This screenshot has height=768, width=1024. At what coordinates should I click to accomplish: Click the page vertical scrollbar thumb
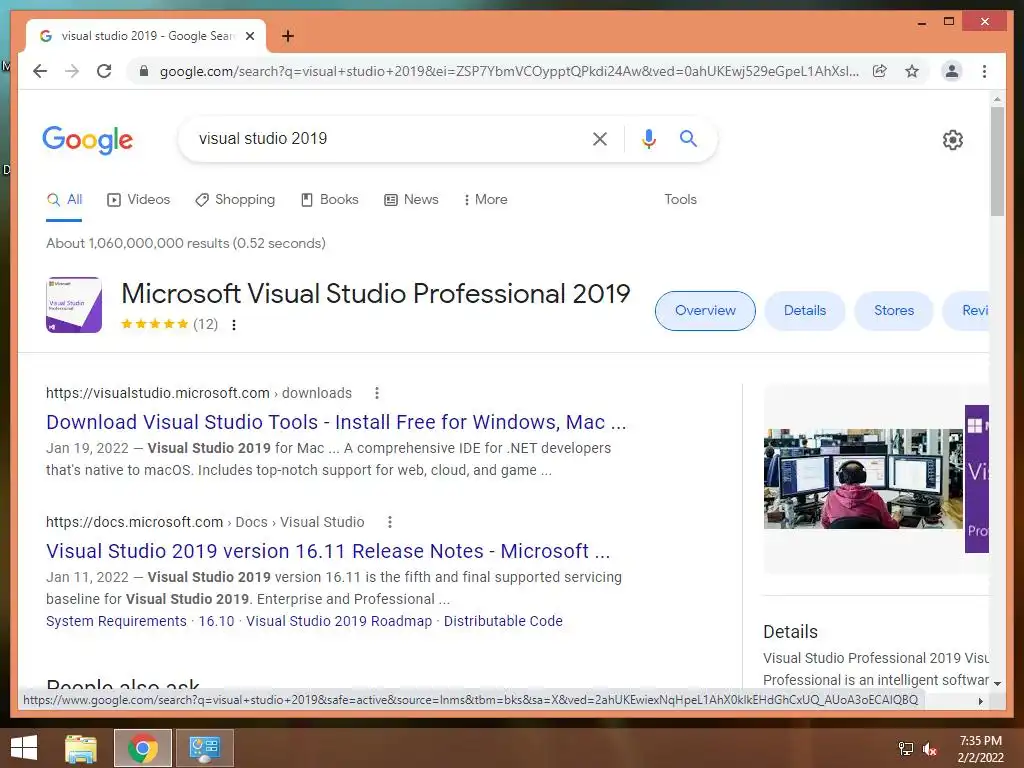coord(997,161)
